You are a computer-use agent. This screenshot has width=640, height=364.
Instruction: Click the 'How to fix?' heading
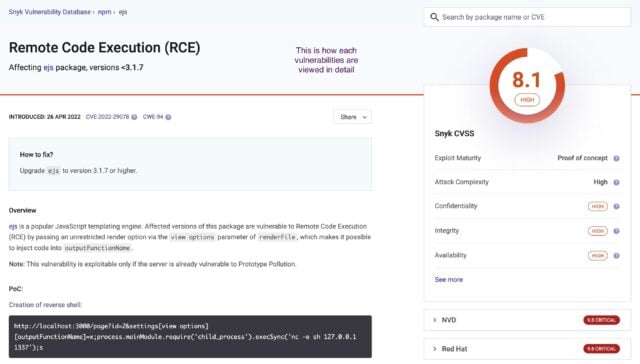click(x=36, y=155)
